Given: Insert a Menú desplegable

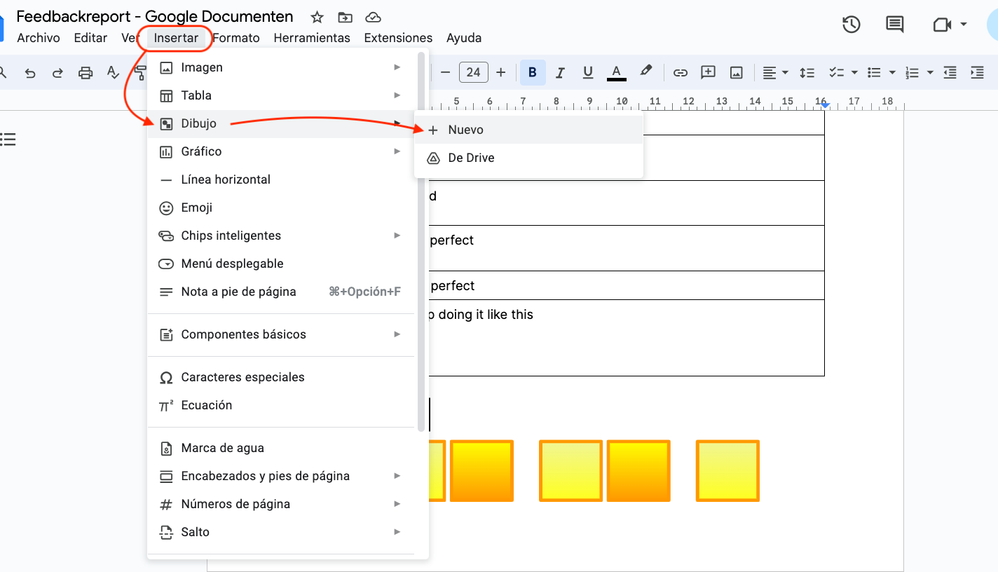Looking at the screenshot, I should pos(281,263).
